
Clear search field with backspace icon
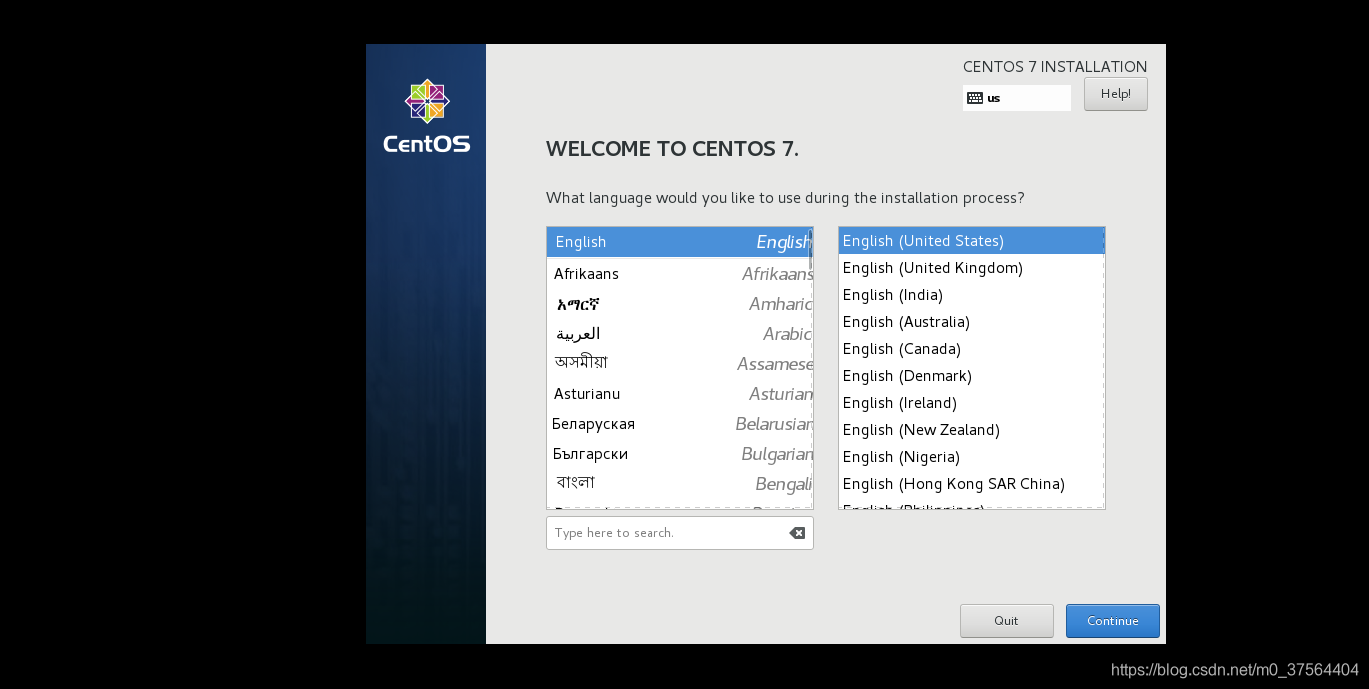pos(797,533)
